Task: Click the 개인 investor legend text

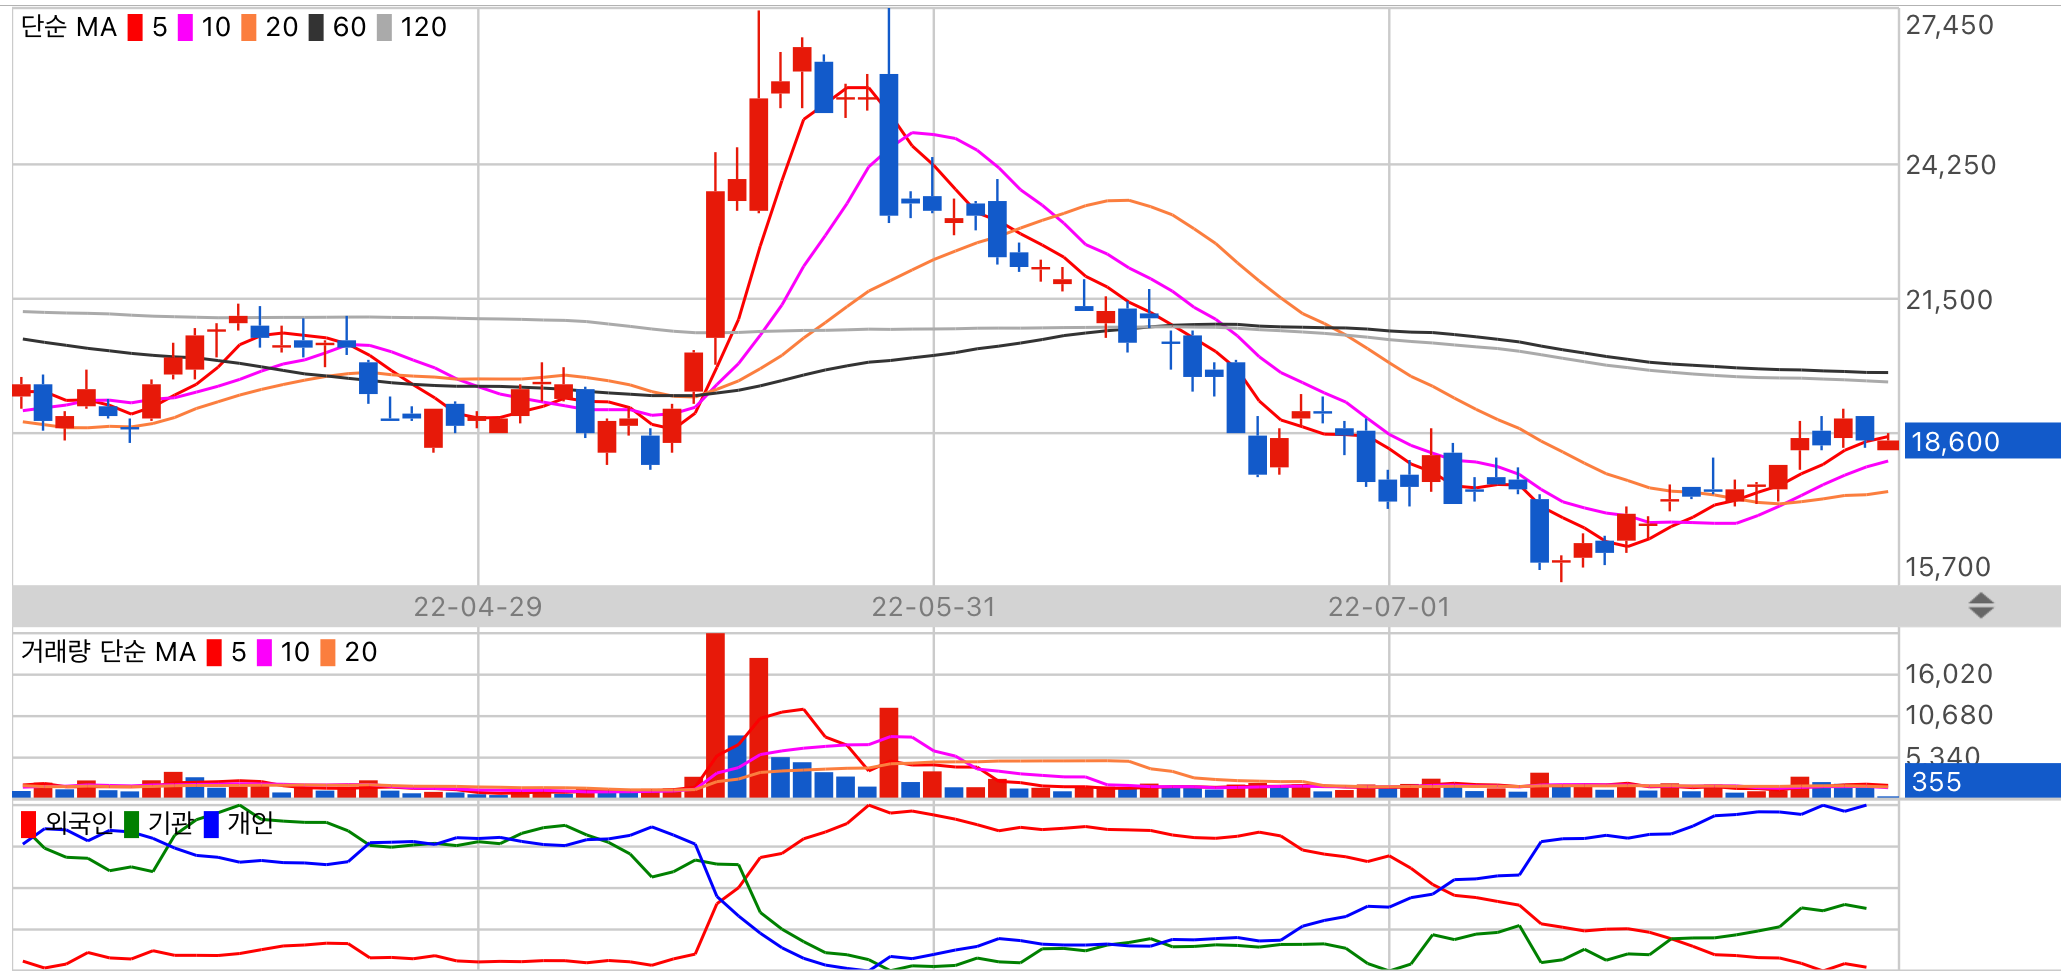Action: [x=250, y=823]
